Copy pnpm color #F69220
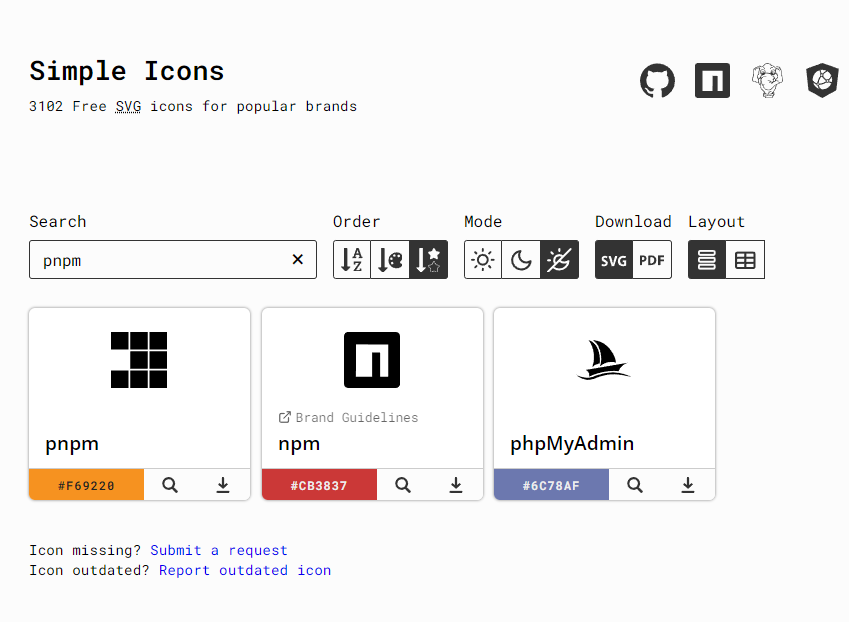849x622 pixels. (x=87, y=485)
